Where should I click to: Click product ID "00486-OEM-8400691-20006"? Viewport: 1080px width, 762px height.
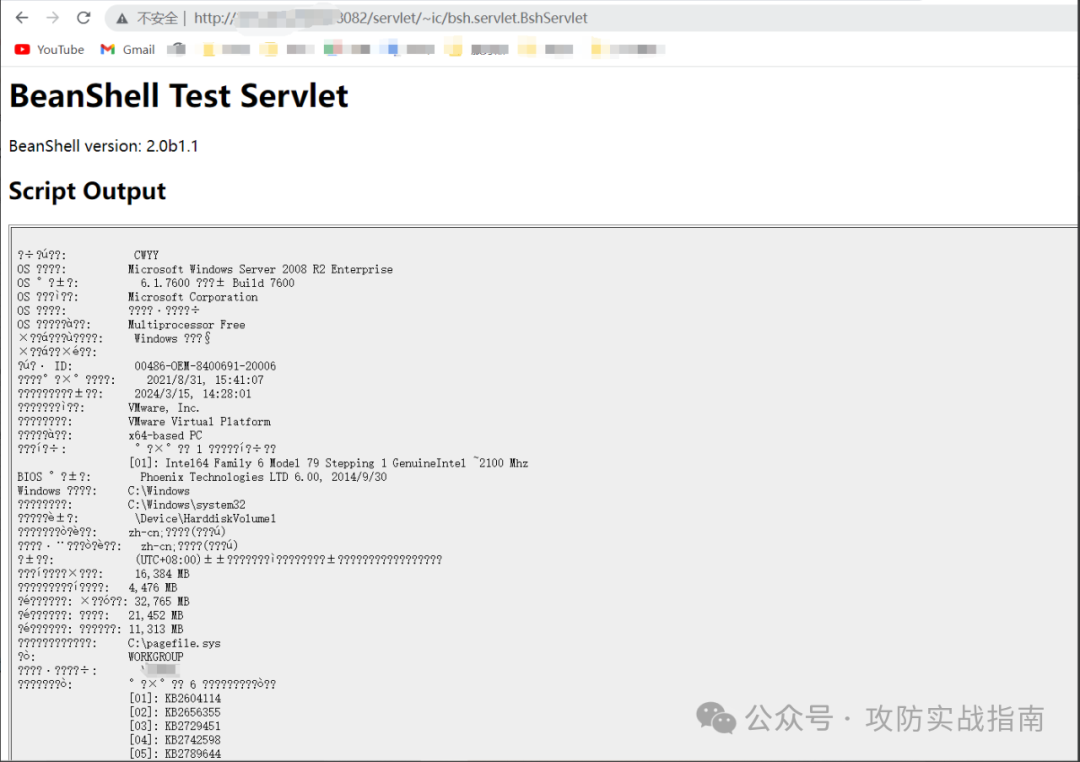pyautogui.click(x=205, y=367)
